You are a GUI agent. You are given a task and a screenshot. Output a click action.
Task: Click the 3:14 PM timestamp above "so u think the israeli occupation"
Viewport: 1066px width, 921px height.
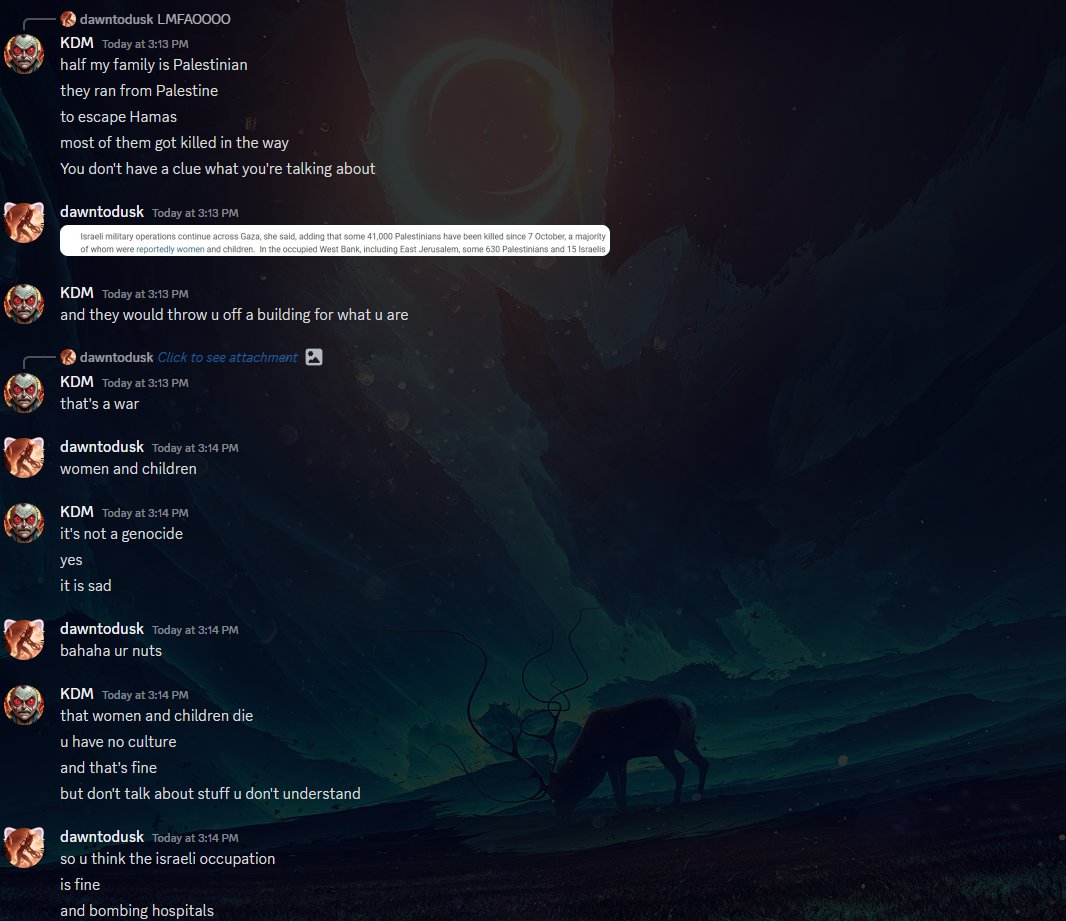195,838
